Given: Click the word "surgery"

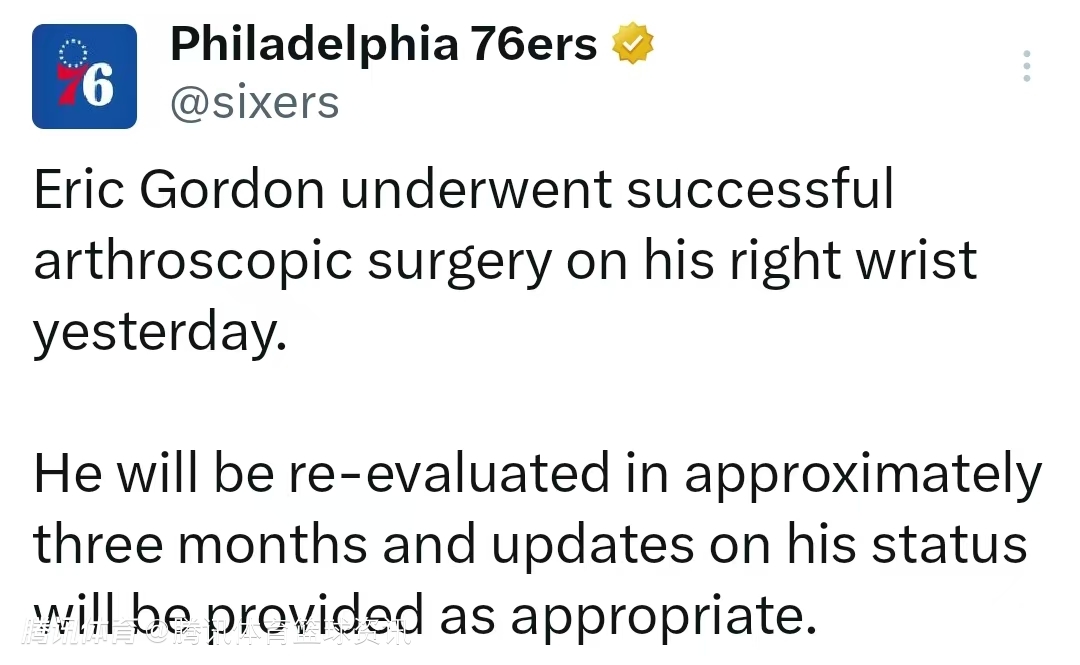Looking at the screenshot, I should click(459, 262).
